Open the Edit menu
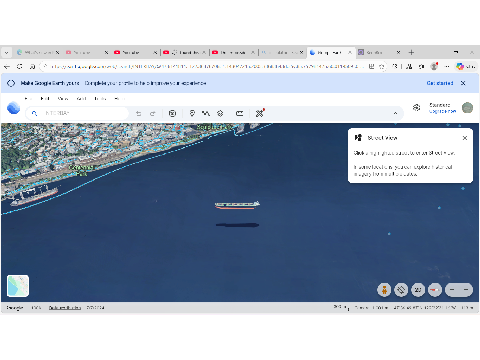Screen dimensions: 480x360 click(45, 99)
